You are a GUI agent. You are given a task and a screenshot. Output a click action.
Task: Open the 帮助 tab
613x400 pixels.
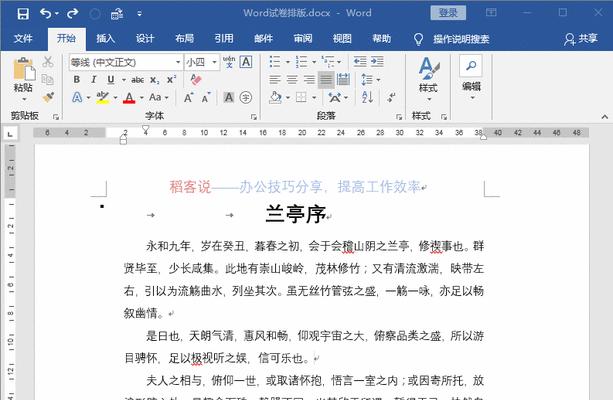pyautogui.click(x=382, y=39)
